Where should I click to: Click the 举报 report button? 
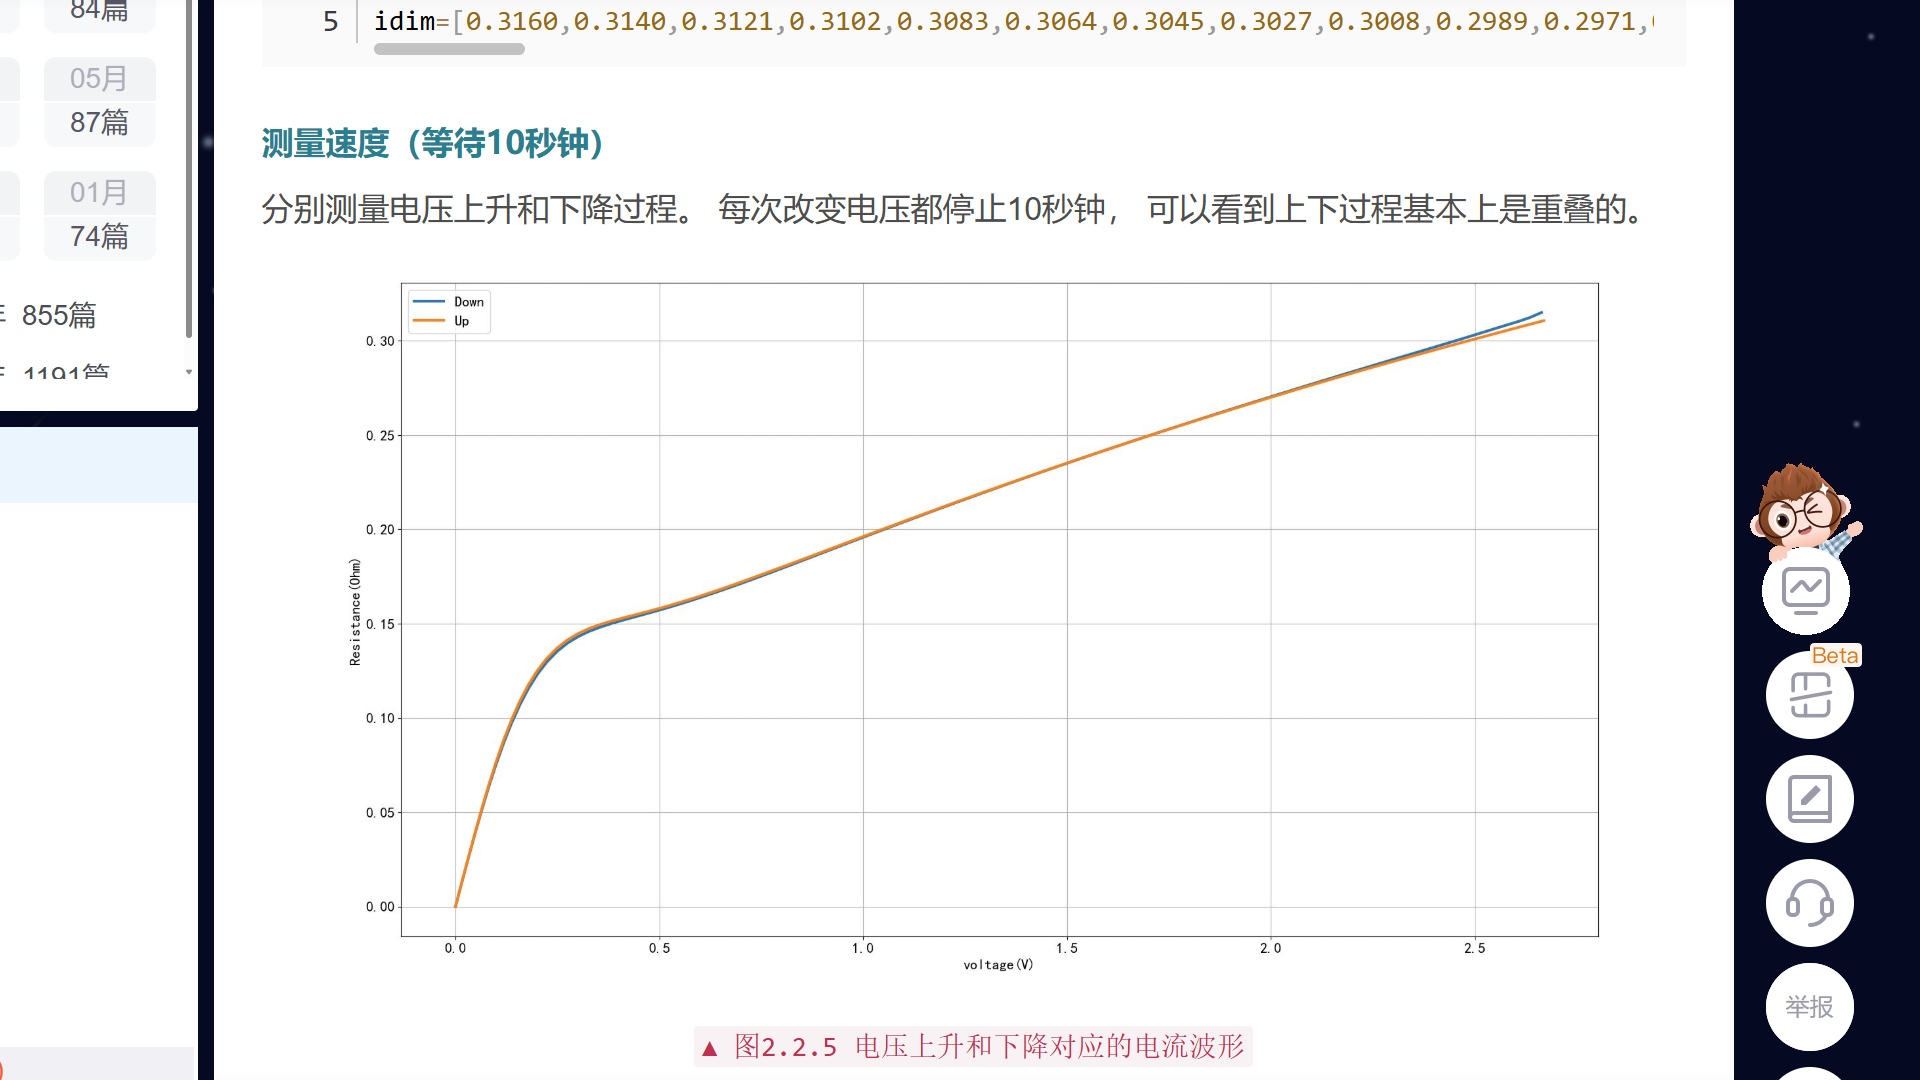click(1809, 1007)
